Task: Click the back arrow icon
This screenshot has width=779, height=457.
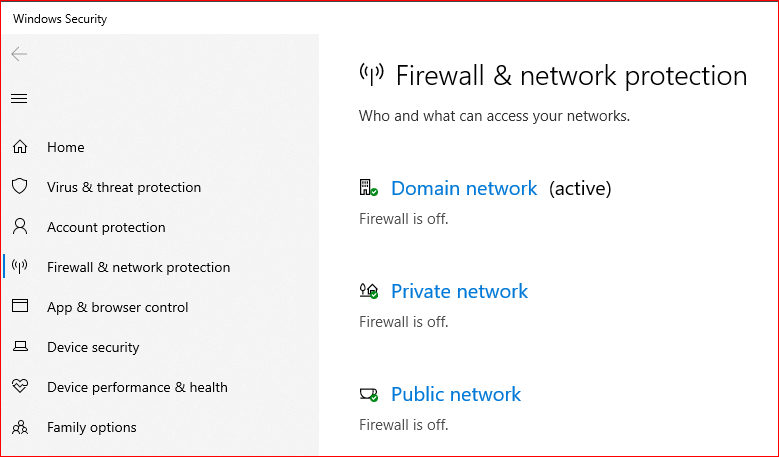Action: 19,54
